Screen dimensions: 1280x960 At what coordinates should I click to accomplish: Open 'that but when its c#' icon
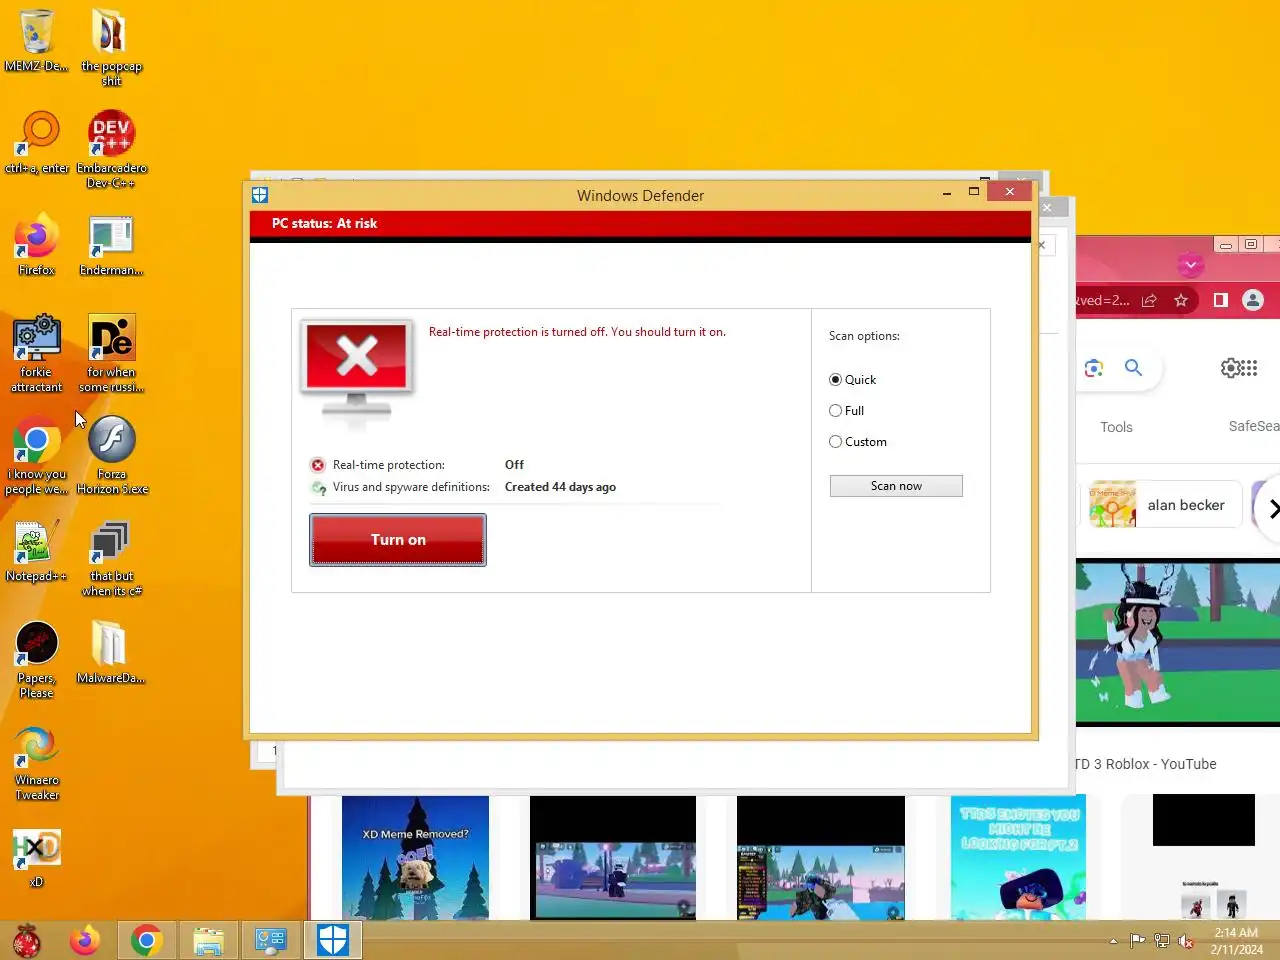pos(111,557)
